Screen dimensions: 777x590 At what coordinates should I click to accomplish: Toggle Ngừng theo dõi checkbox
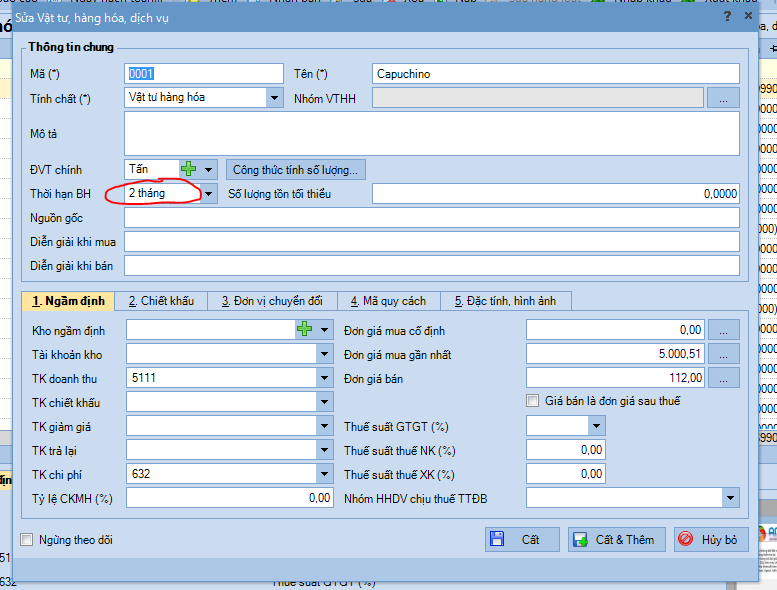click(27, 539)
